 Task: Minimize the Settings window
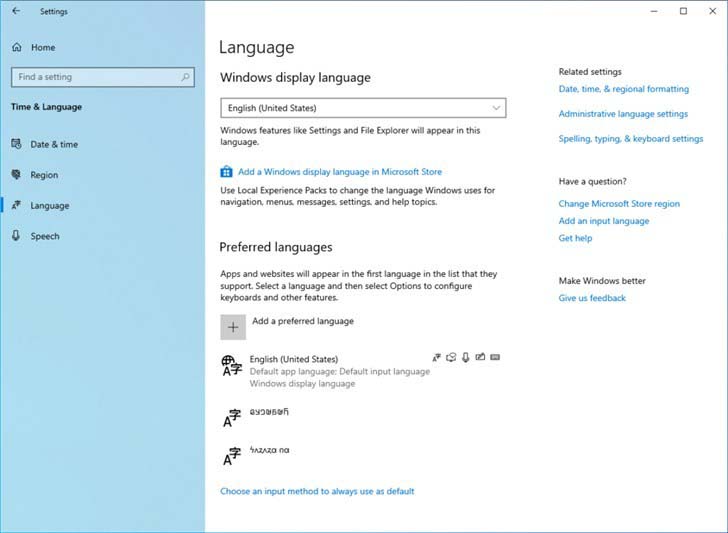coord(654,11)
